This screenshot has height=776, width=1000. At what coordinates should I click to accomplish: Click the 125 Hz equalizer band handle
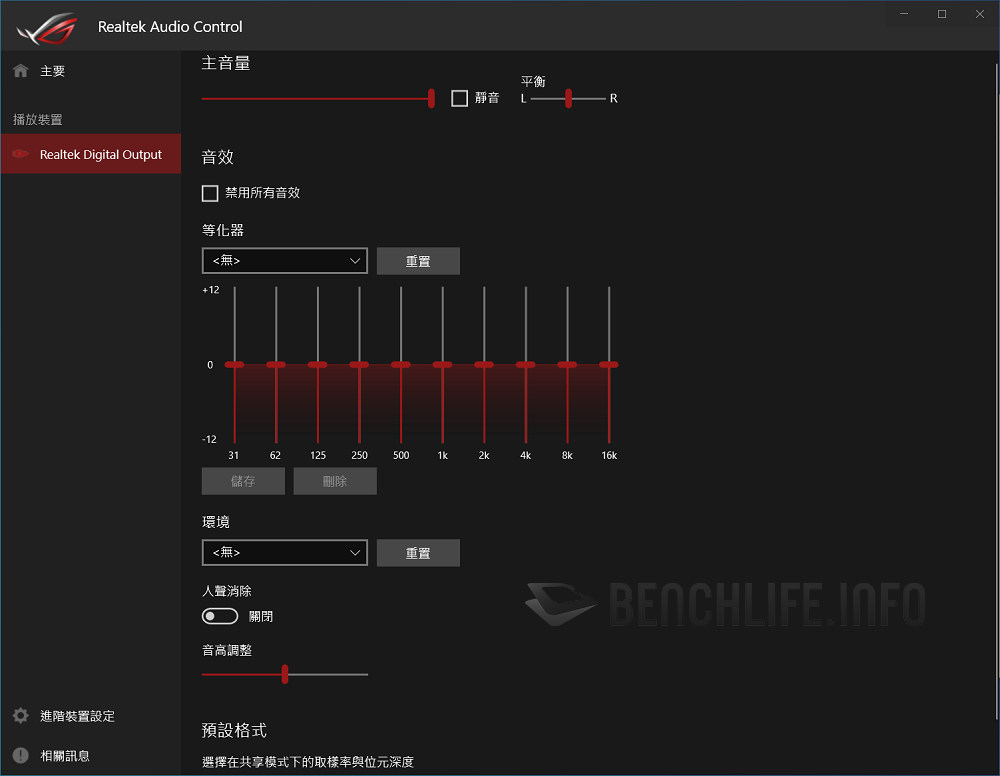318,365
